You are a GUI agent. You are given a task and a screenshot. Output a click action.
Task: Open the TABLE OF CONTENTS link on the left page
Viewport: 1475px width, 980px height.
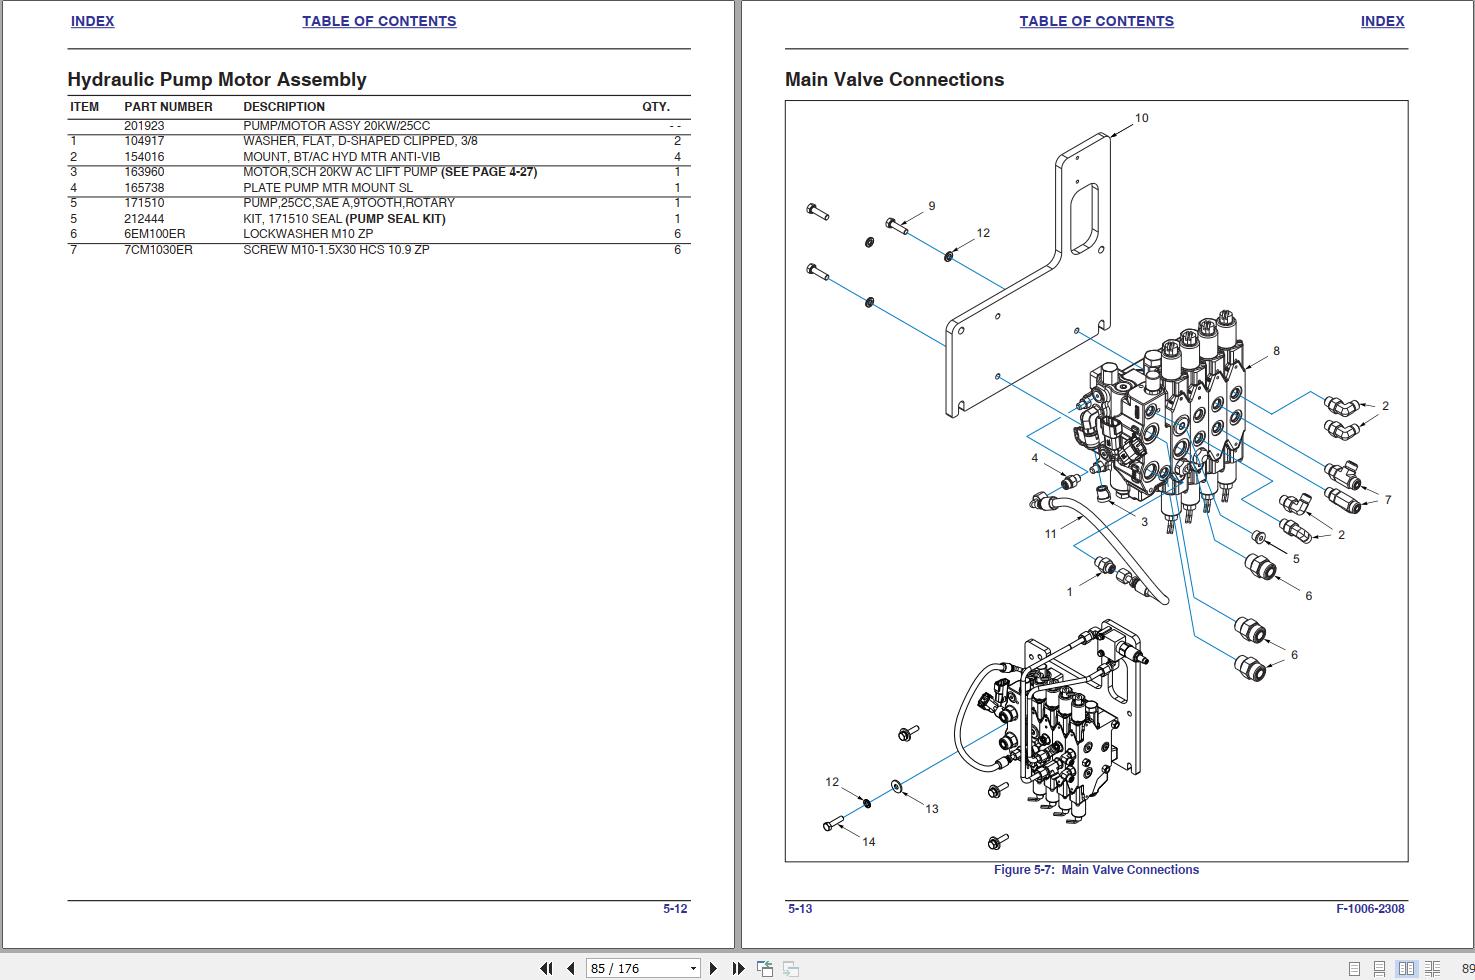(x=379, y=21)
